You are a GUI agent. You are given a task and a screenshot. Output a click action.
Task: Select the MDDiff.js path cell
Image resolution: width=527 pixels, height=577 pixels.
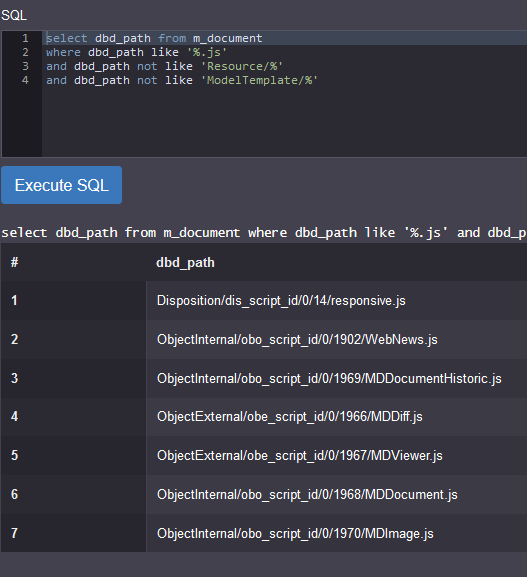pos(337,417)
